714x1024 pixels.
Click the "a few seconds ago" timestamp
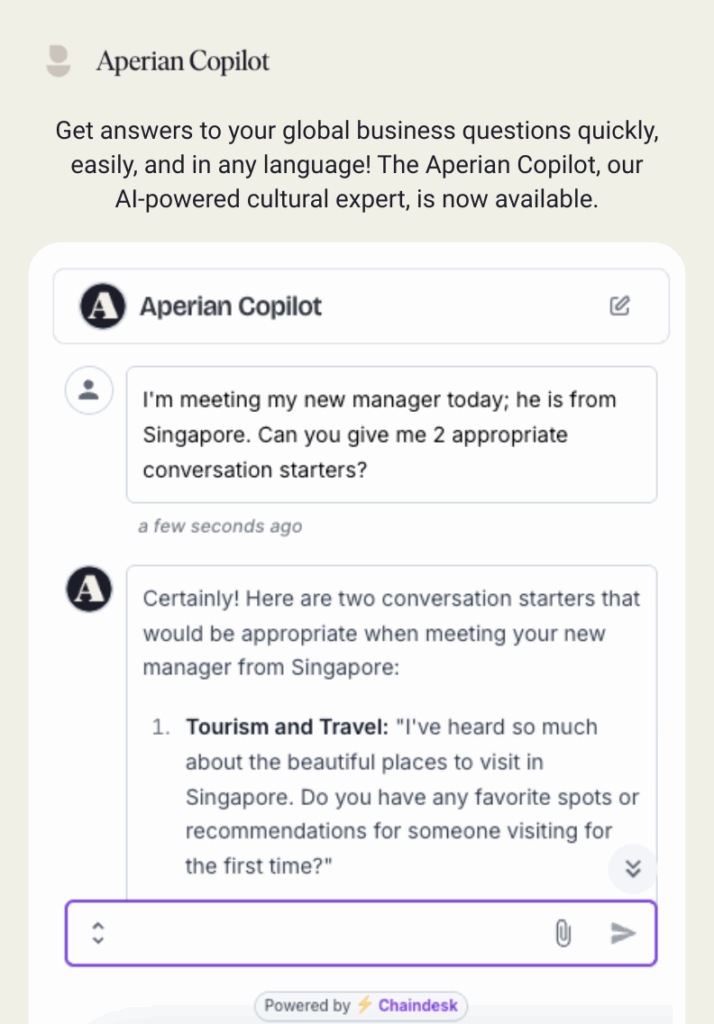(219, 526)
